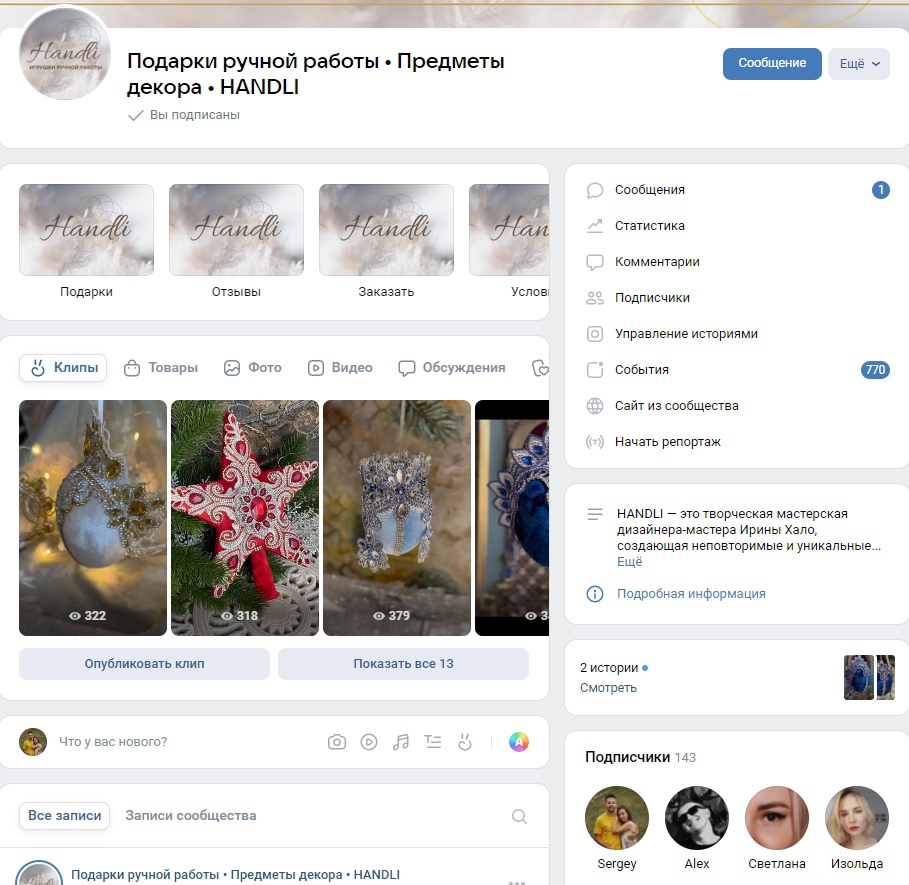
Task: Click the Статистика chart icon
Action: pyautogui.click(x=595, y=225)
